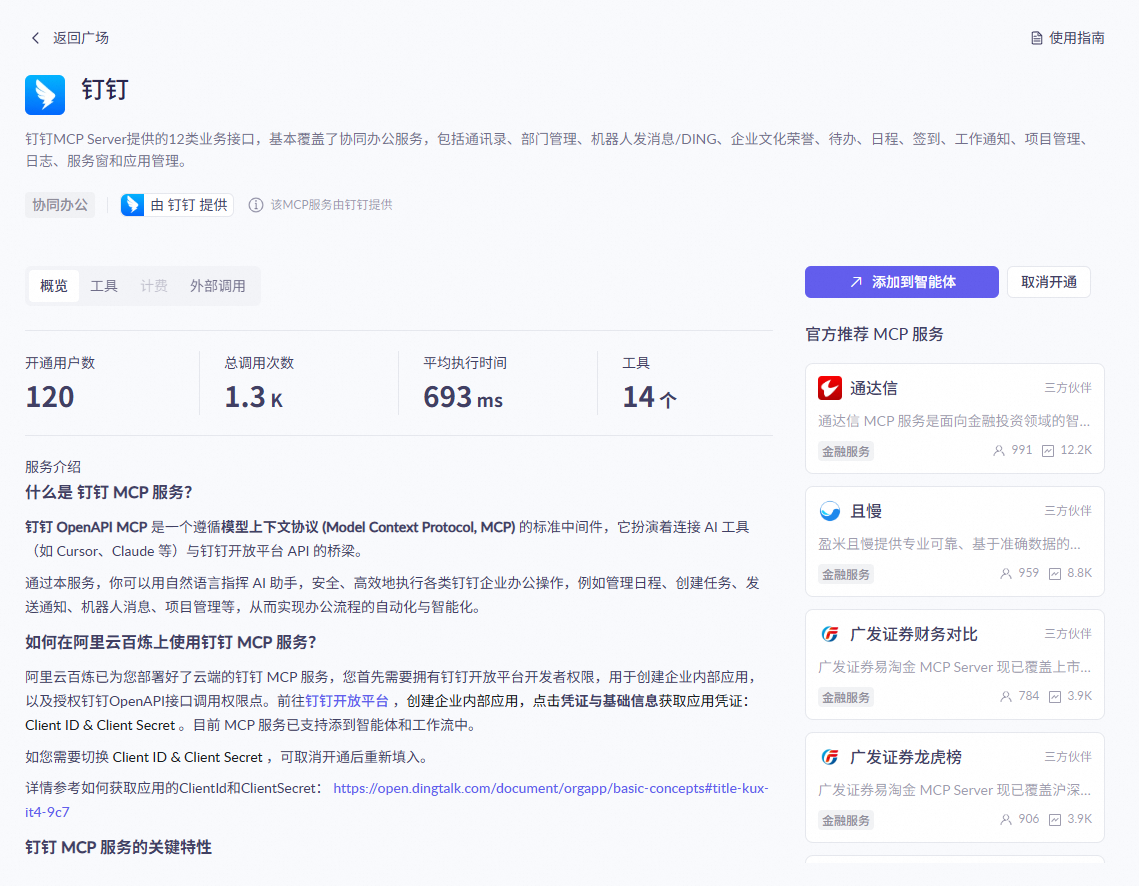Open the 钉钉开放平台 hyperlink
Screen dimensions: 1139x886
(x=346, y=701)
